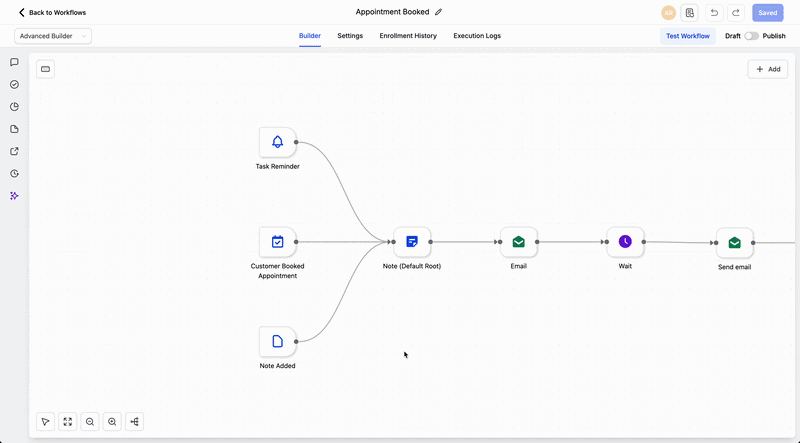
Task: Toggle the Draft/Publish switch
Action: coord(751,36)
